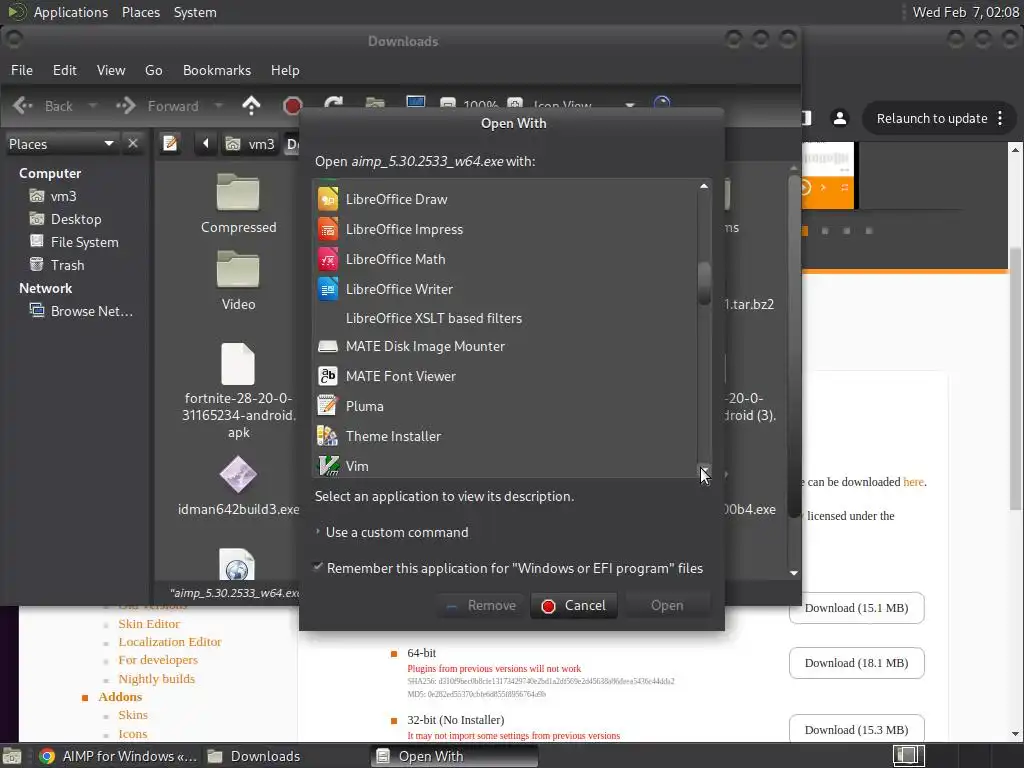
Task: Click Download (15.1 MB) on AIMP page
Action: pyautogui.click(x=856, y=608)
